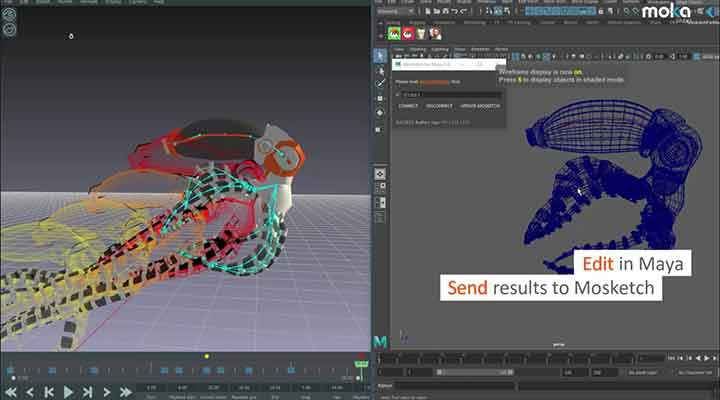720x400 pixels.
Task: Click the red shelf icon in Maya
Action: [x=408, y=33]
